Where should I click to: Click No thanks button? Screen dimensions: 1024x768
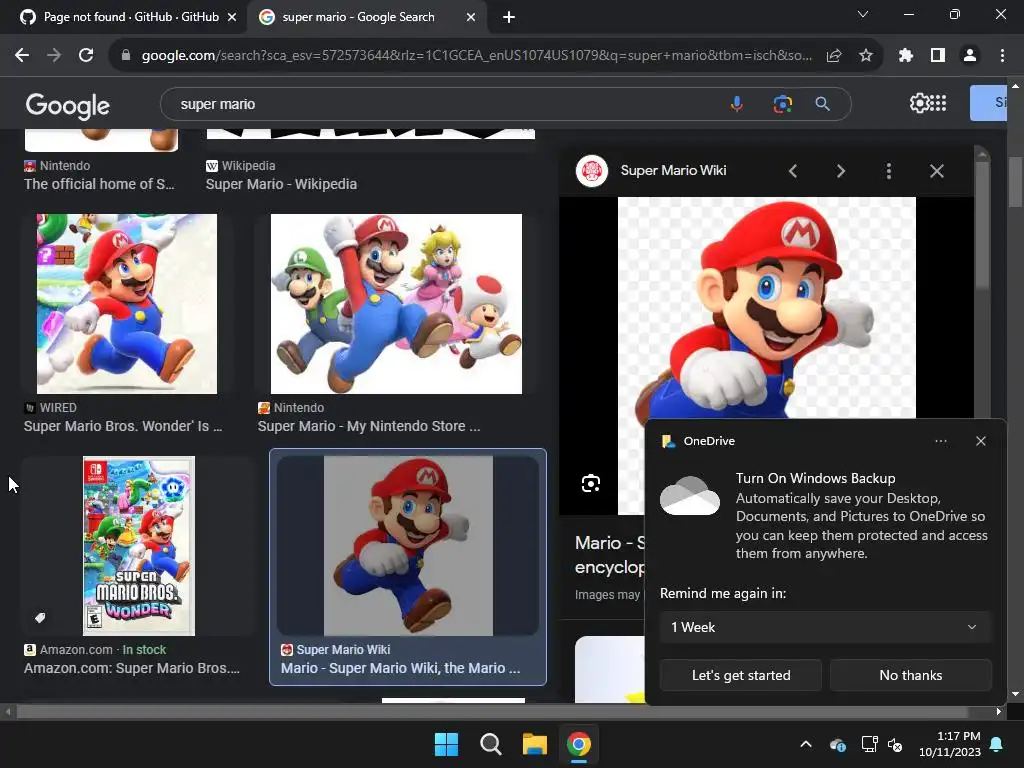tap(910, 675)
